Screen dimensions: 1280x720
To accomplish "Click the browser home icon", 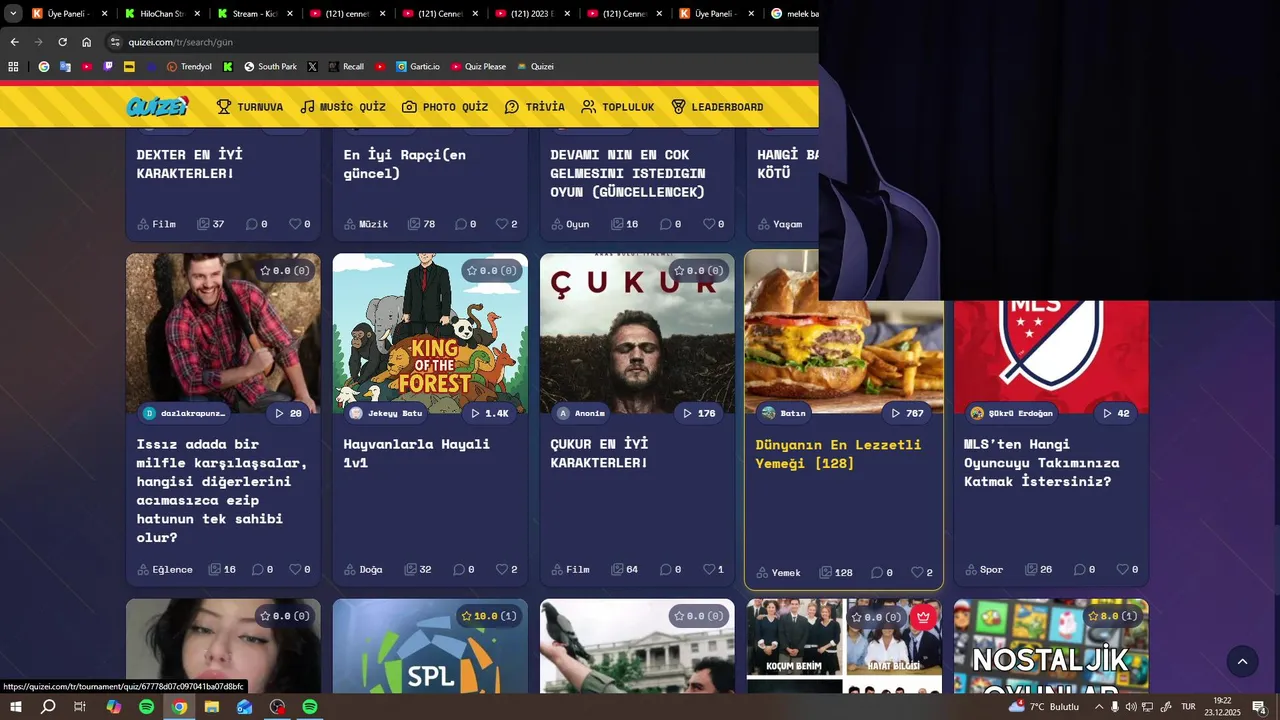I will point(86,42).
